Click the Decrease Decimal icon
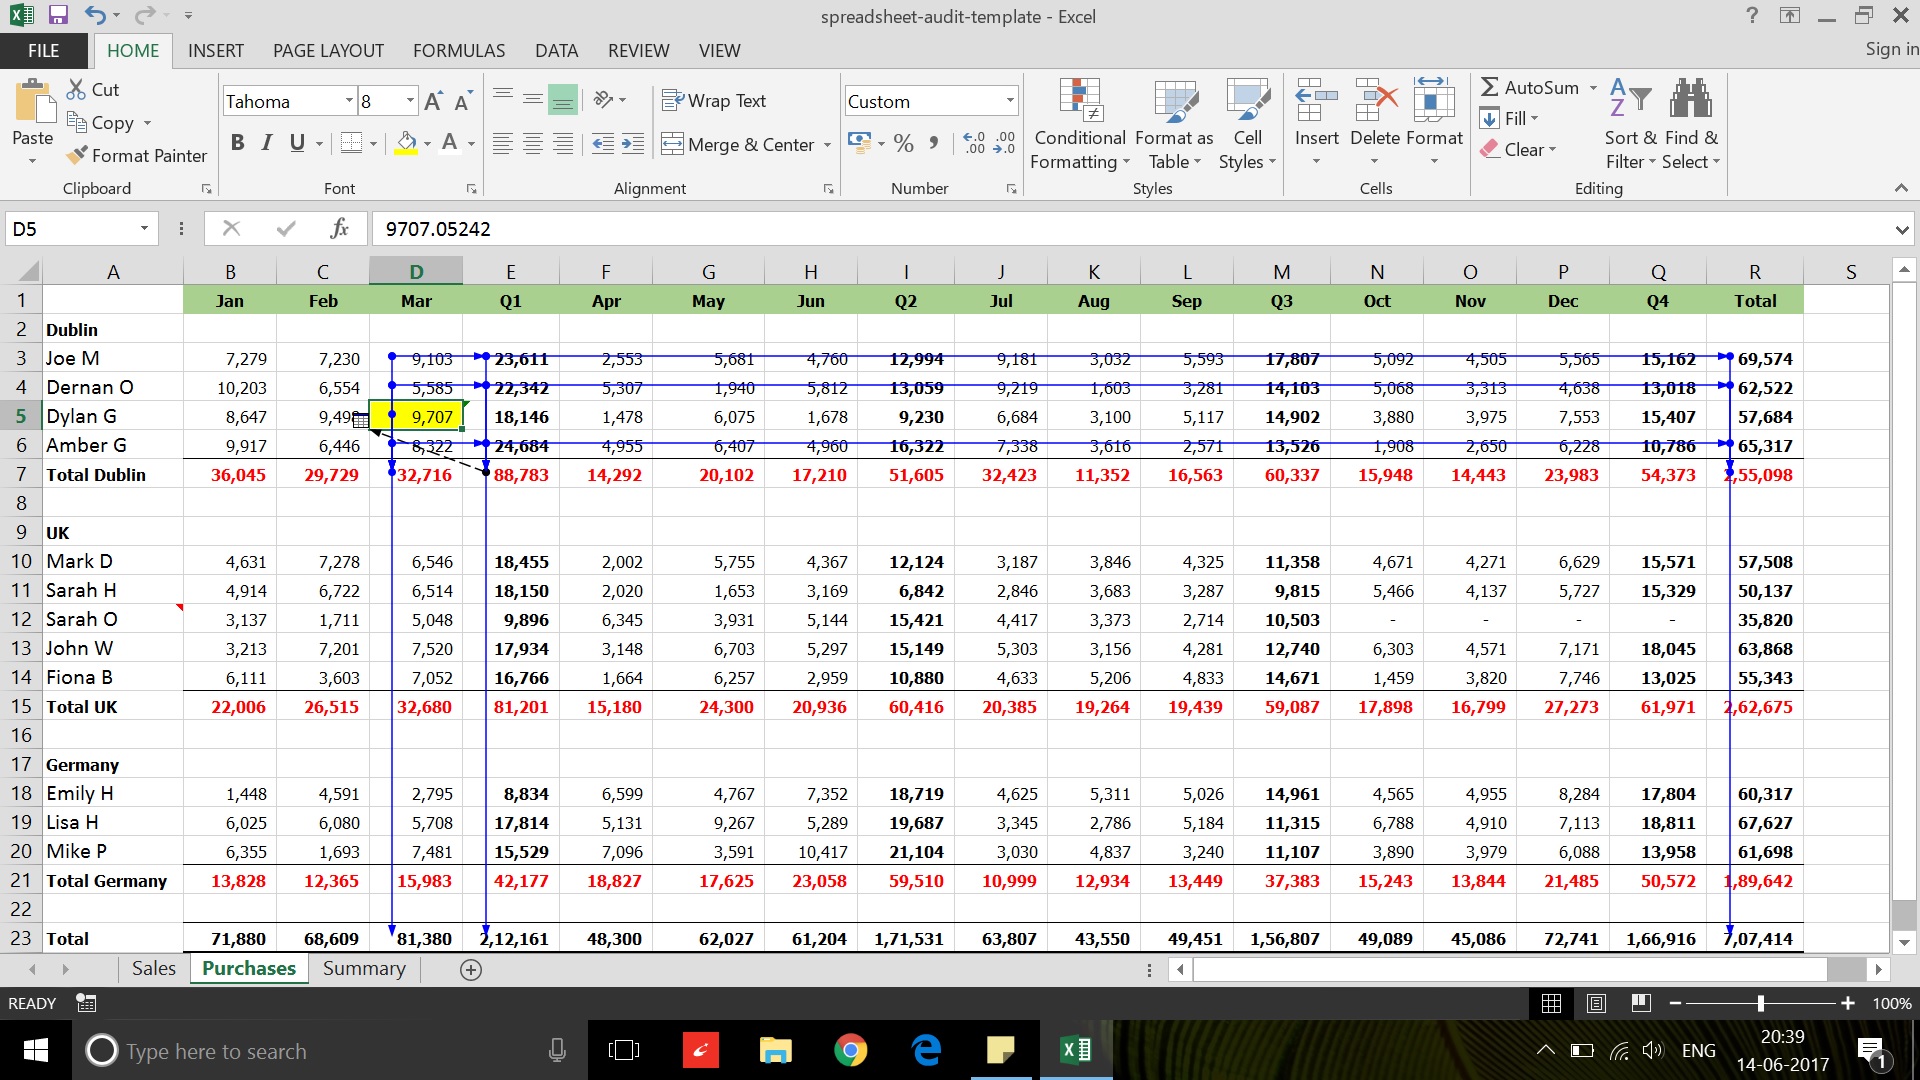The height and width of the screenshot is (1080, 1920). click(1004, 143)
